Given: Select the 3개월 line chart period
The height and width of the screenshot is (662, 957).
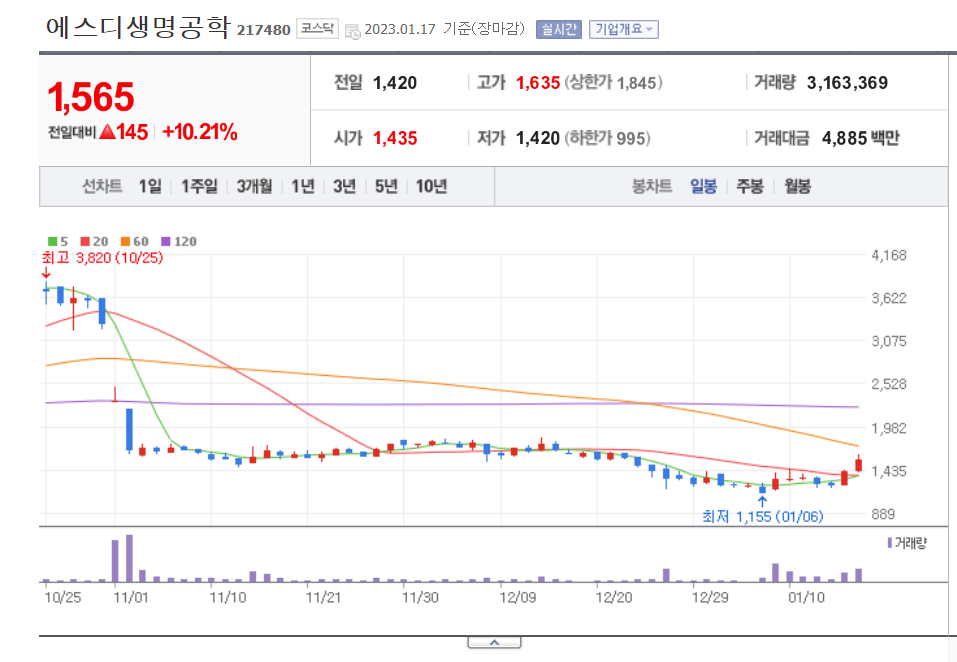Looking at the screenshot, I should click(x=254, y=186).
